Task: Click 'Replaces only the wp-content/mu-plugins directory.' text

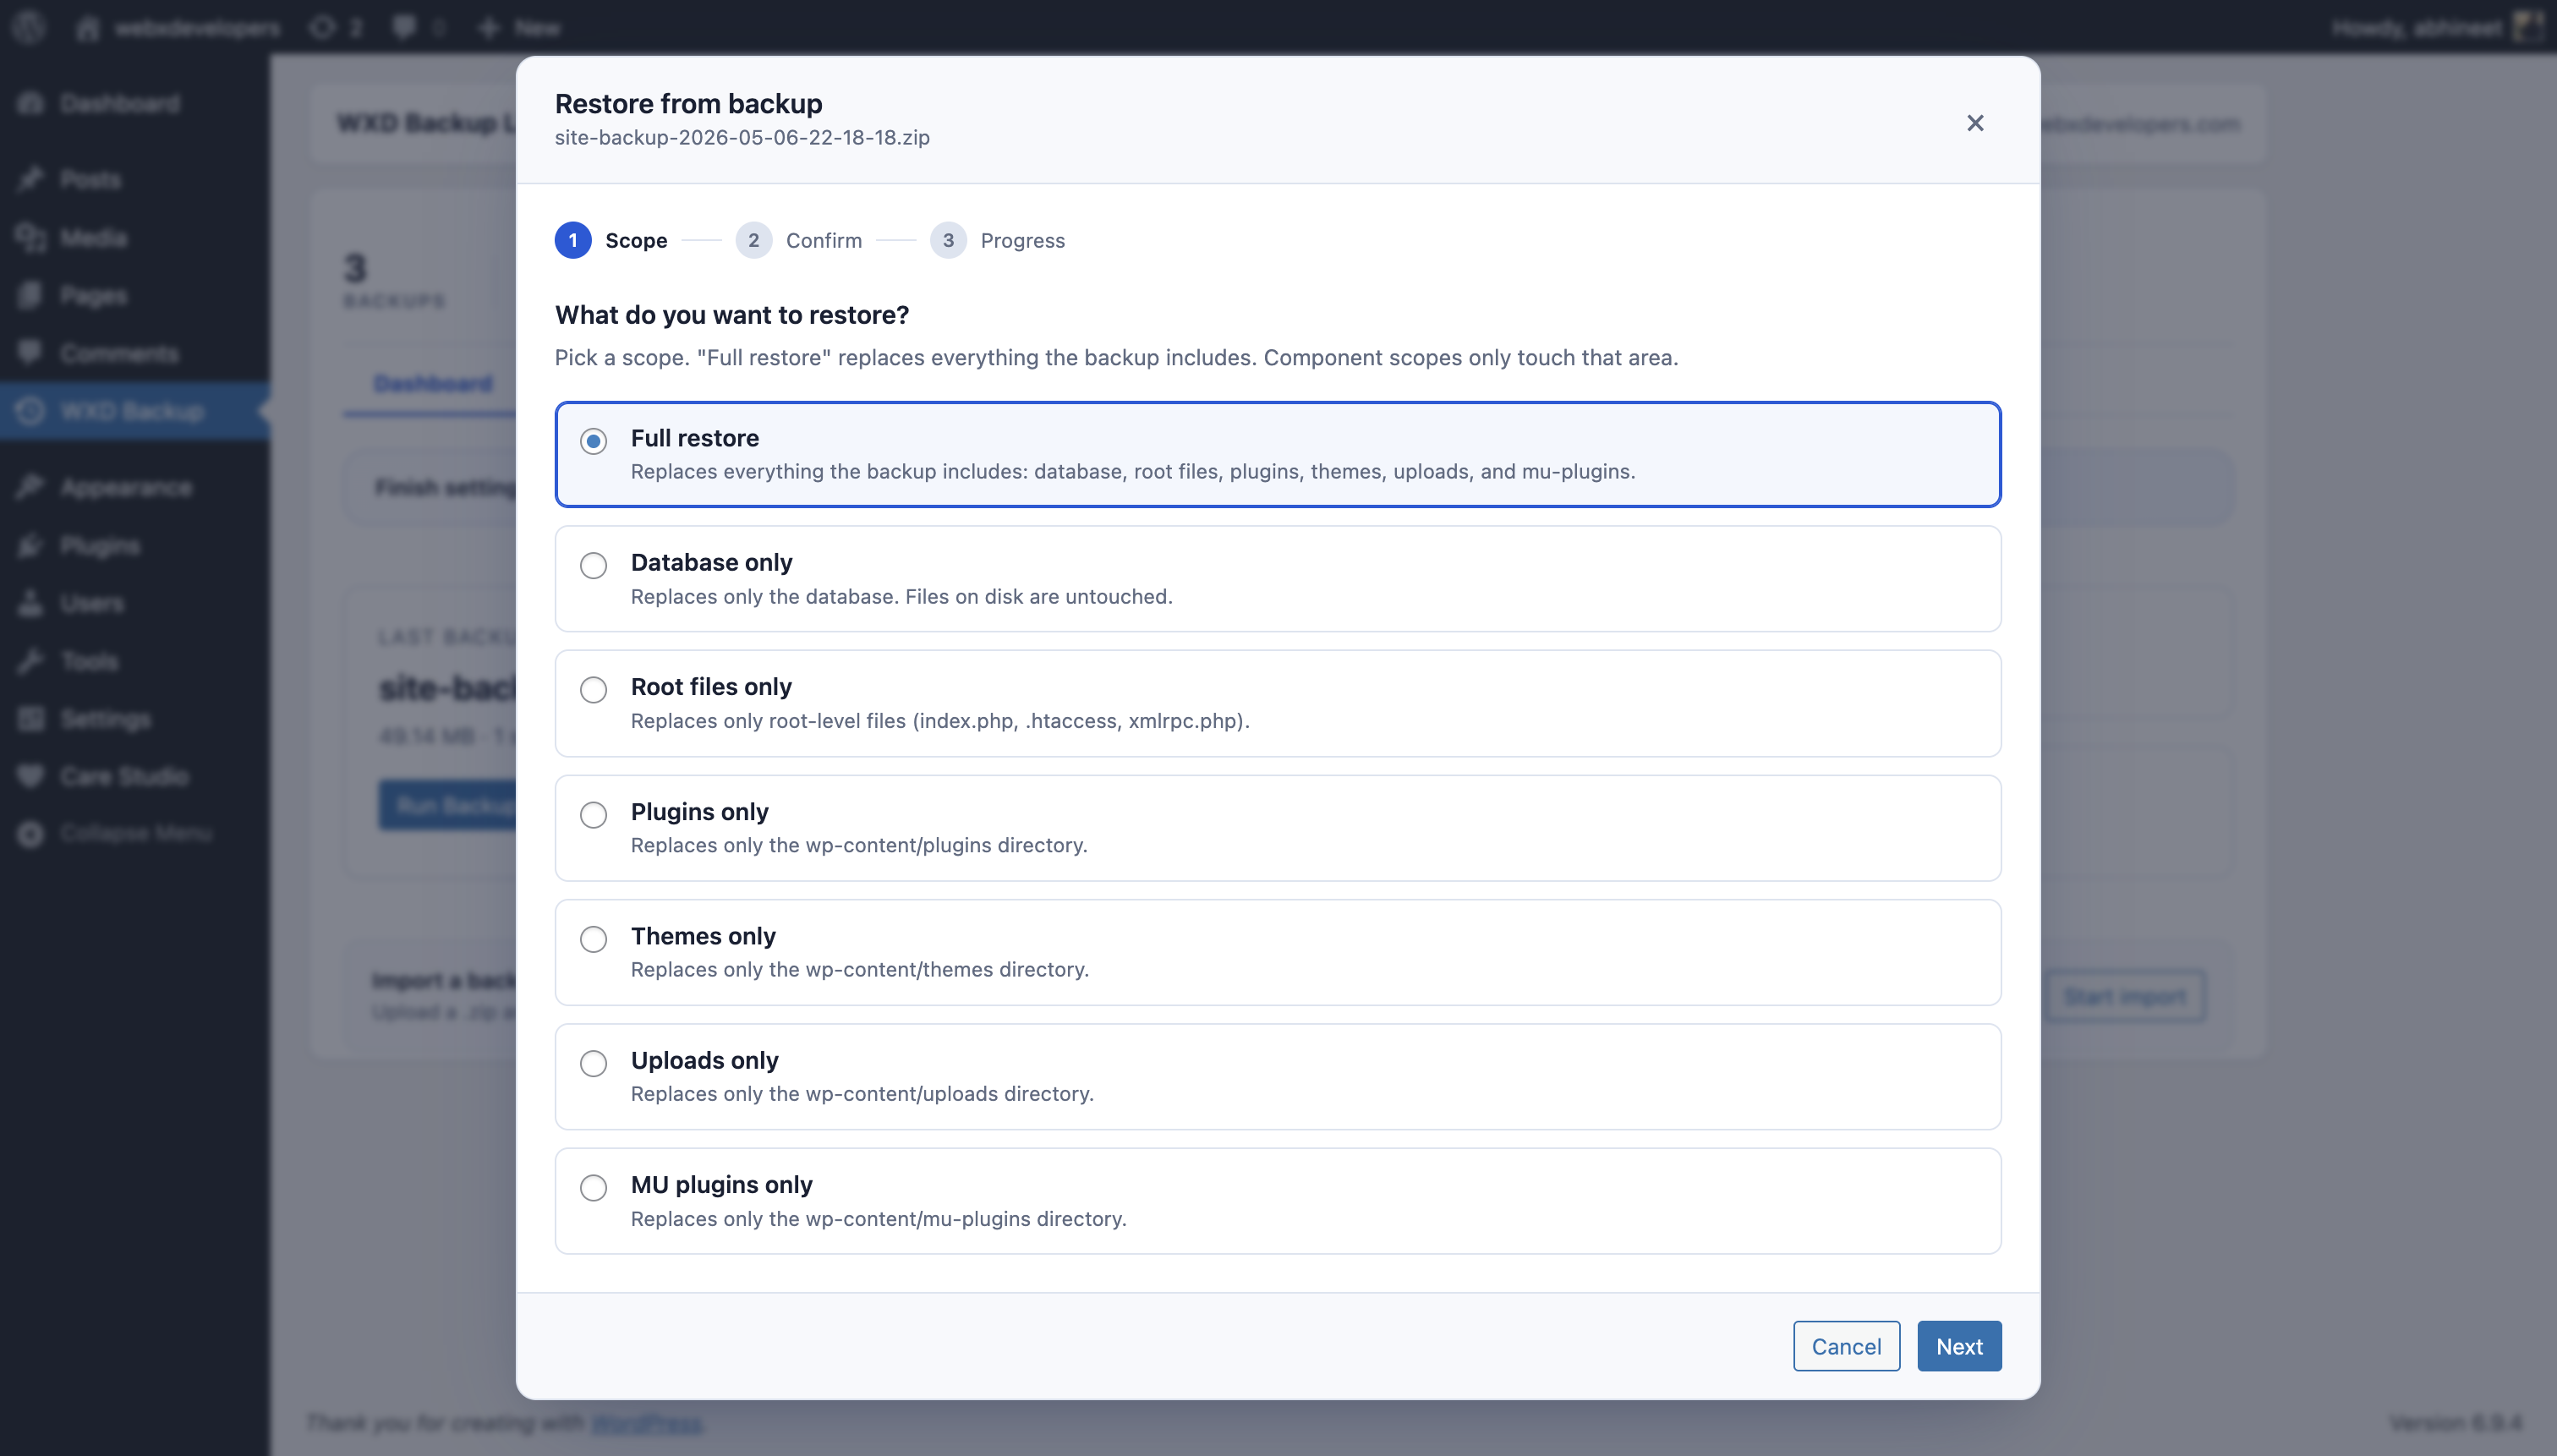Action: (878, 1218)
